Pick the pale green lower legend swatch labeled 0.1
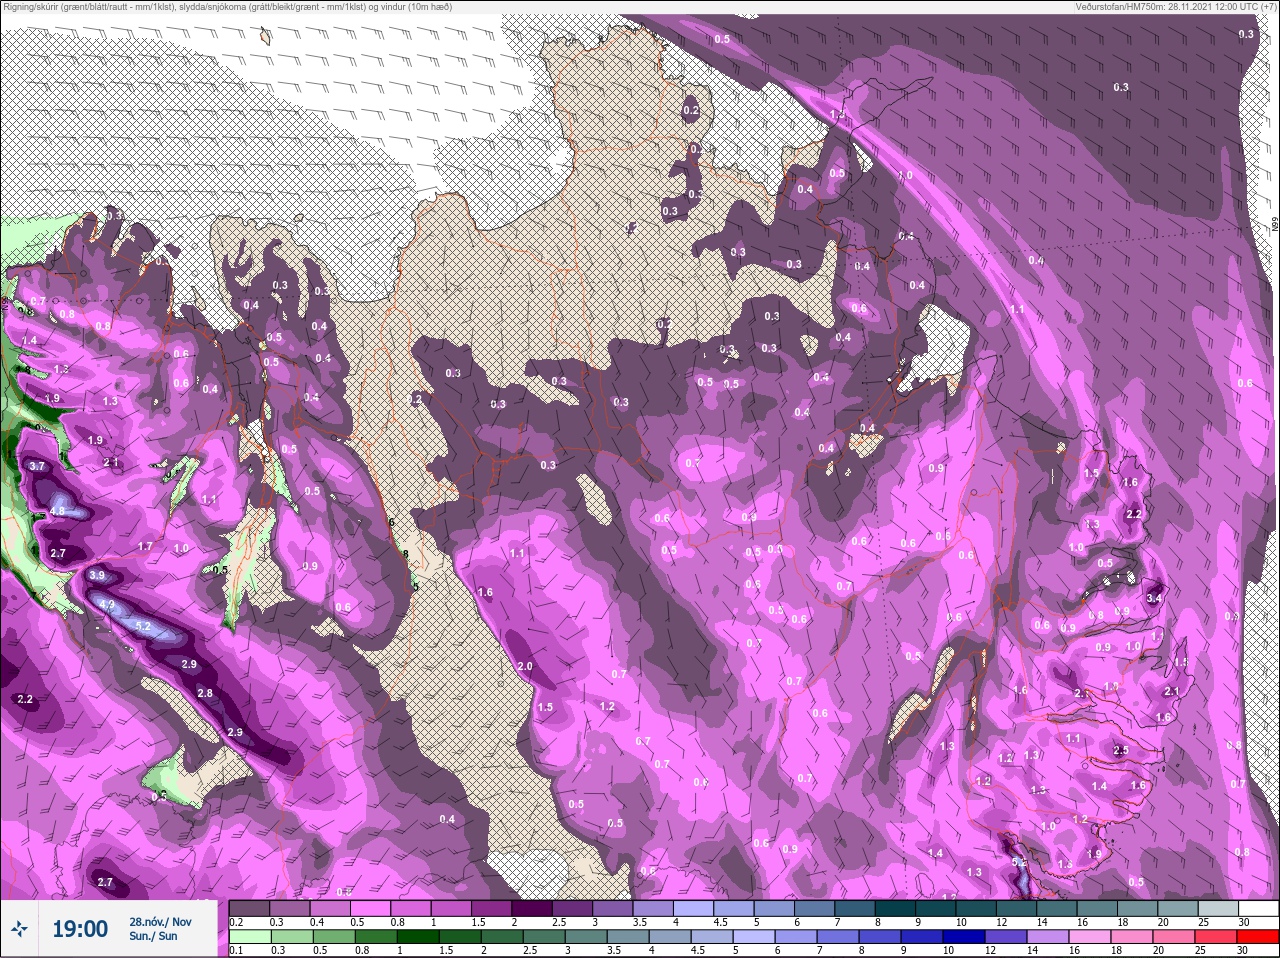 point(250,937)
